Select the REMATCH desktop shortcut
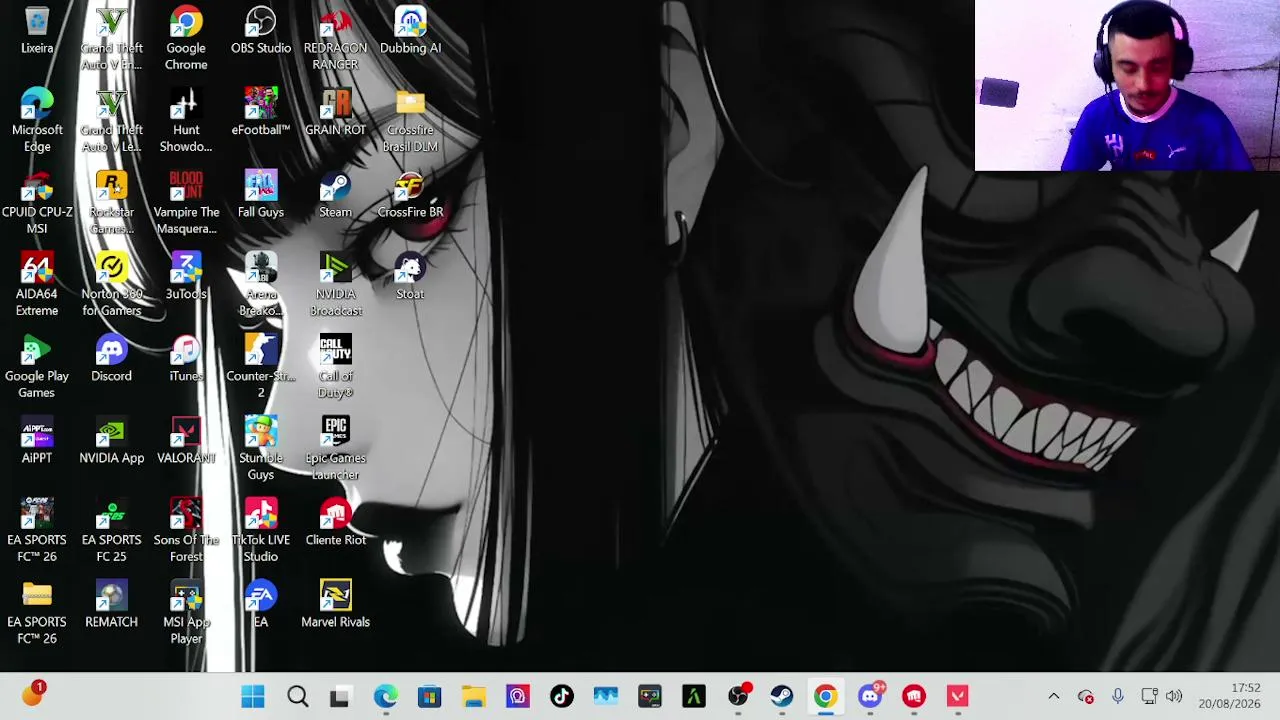This screenshot has height=720, width=1280. point(111,605)
